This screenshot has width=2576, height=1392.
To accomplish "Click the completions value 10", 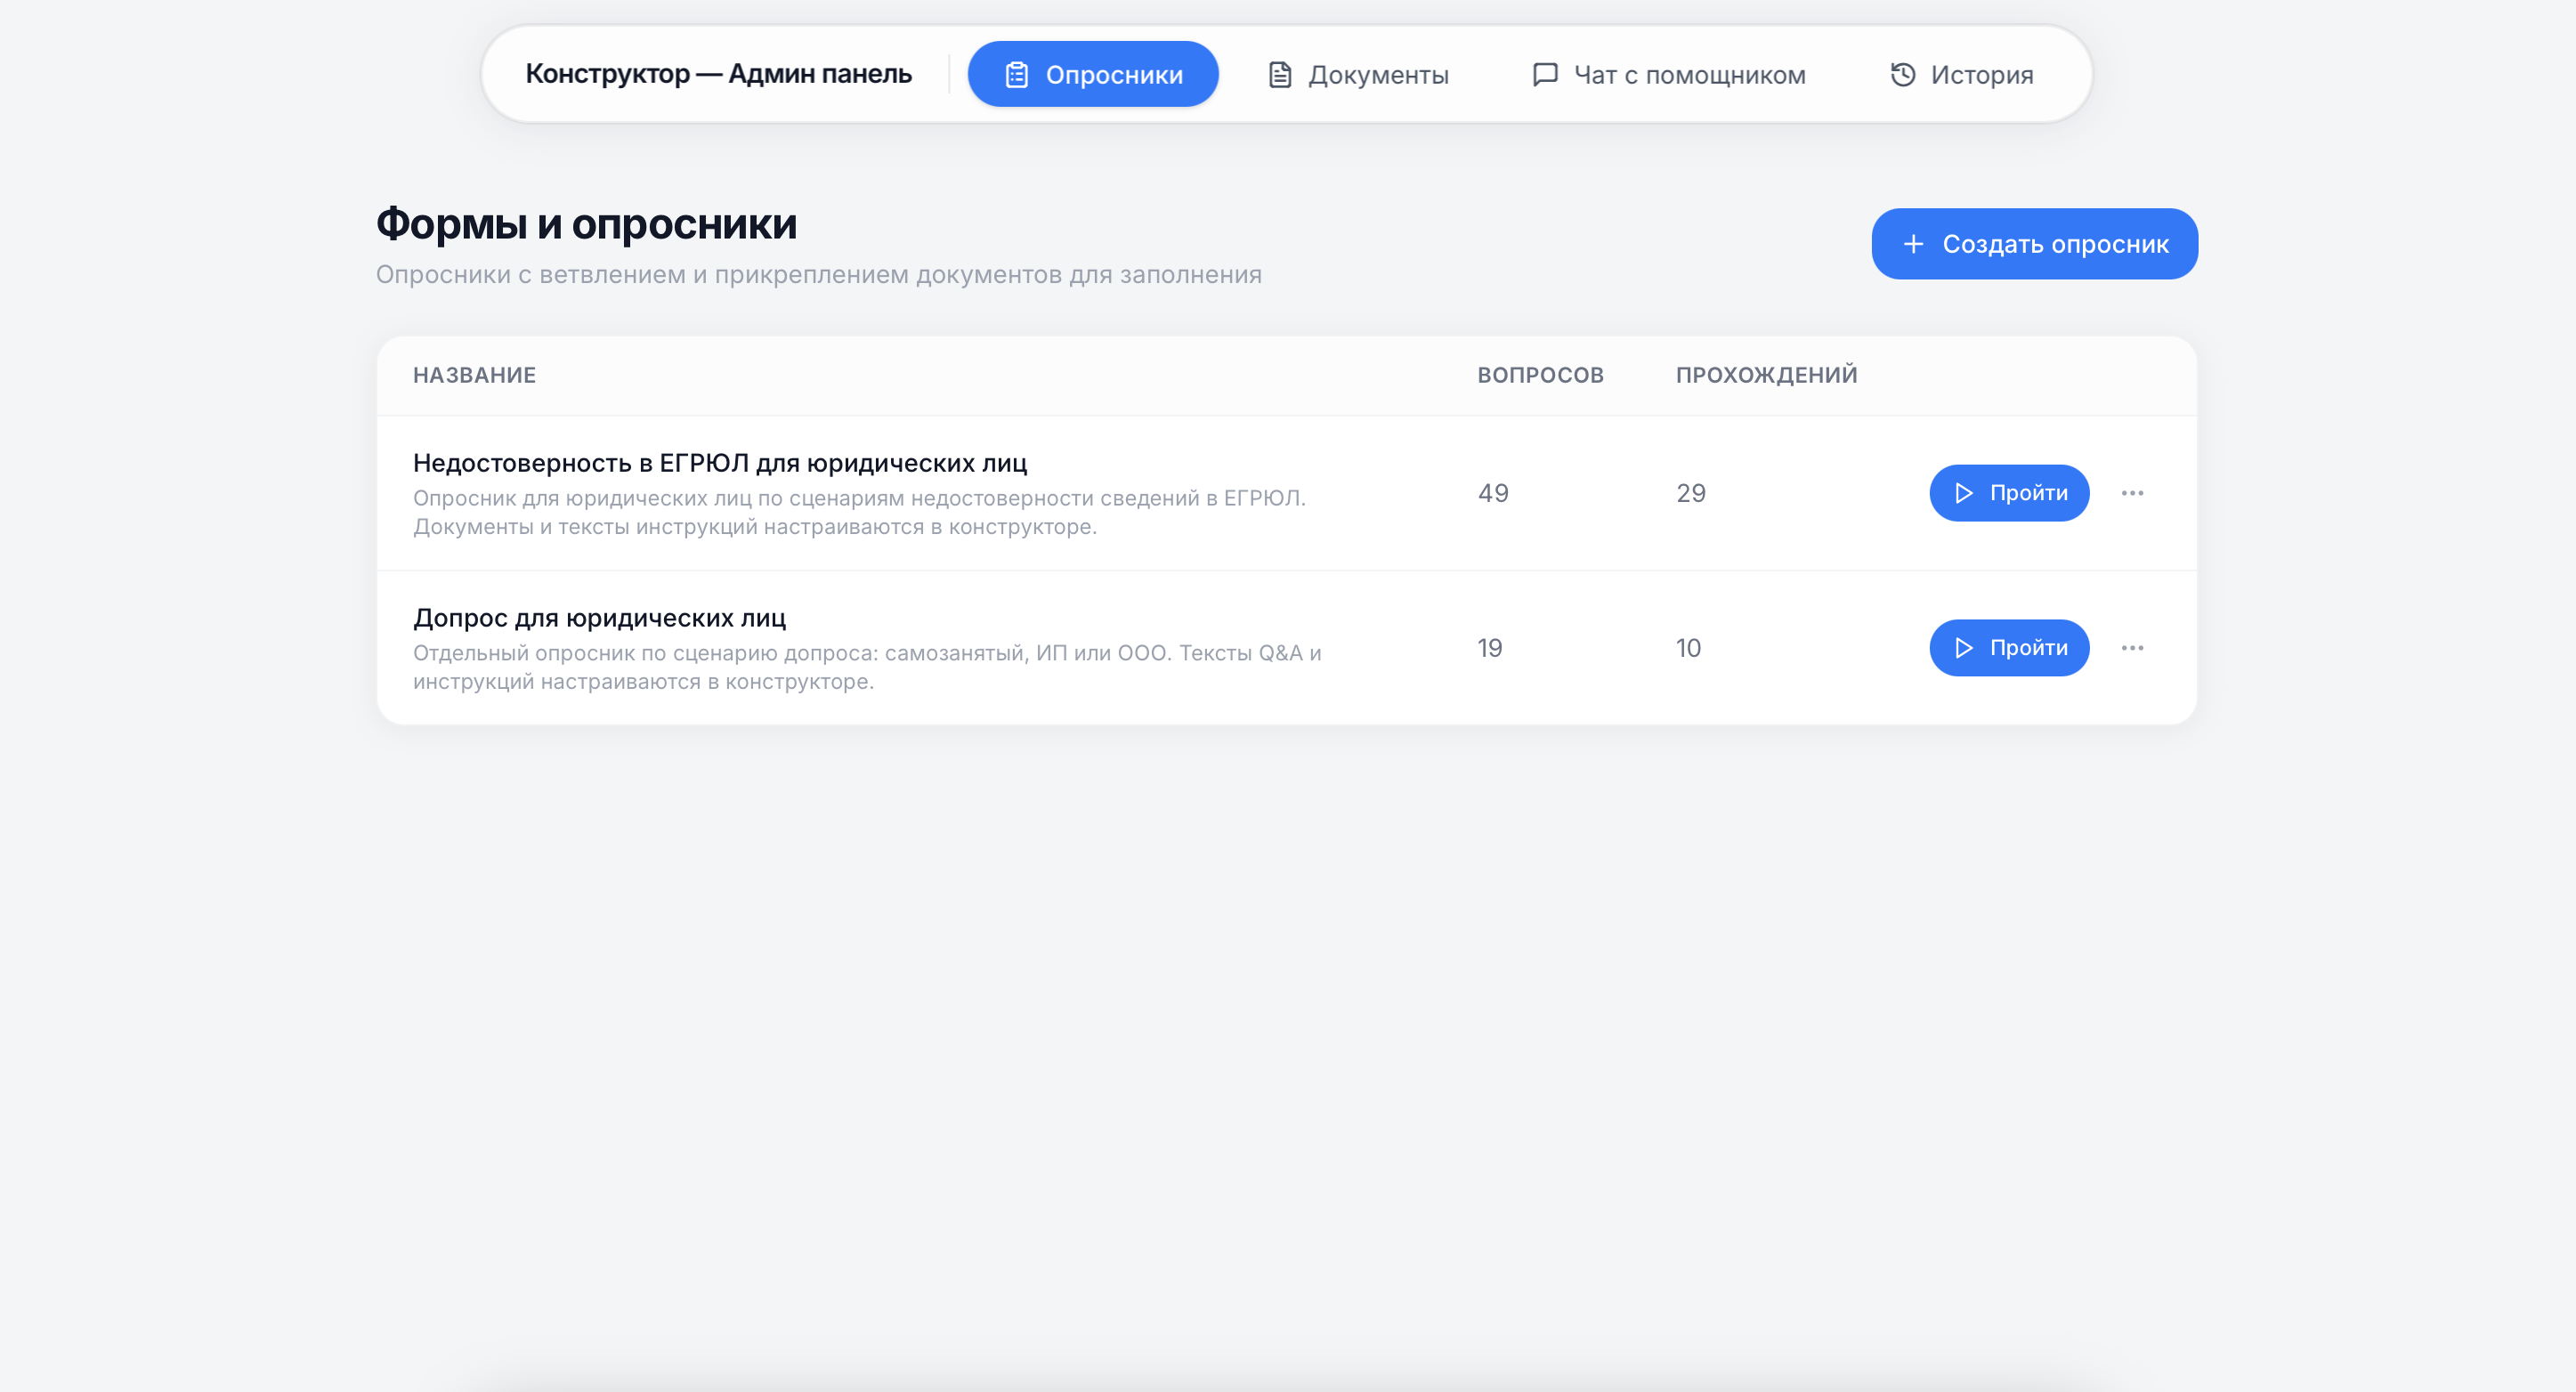I will click(1688, 648).
